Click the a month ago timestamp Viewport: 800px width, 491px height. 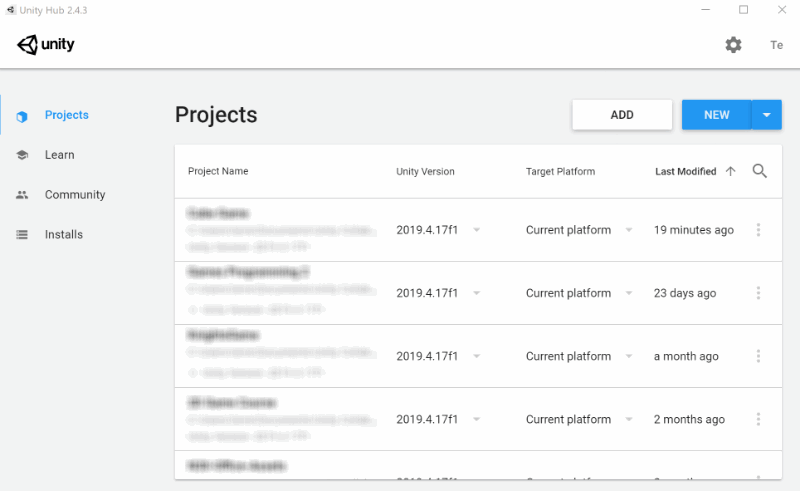pos(686,356)
